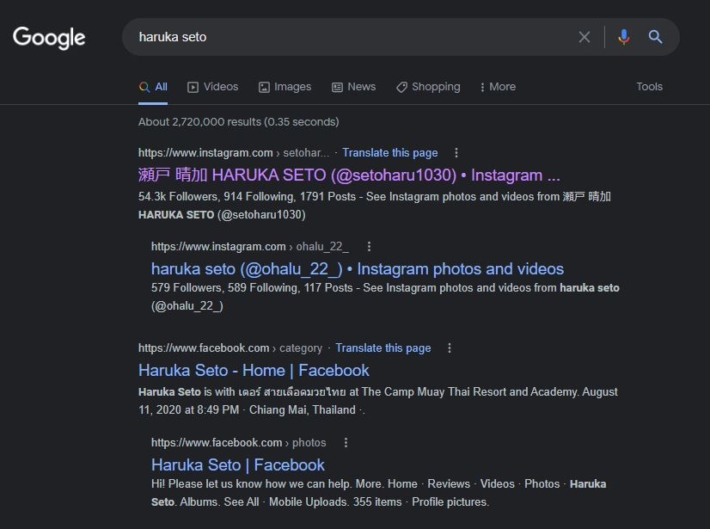This screenshot has width=710, height=529.
Task: Click the About 2,720,000 results text
Action: coord(239,122)
